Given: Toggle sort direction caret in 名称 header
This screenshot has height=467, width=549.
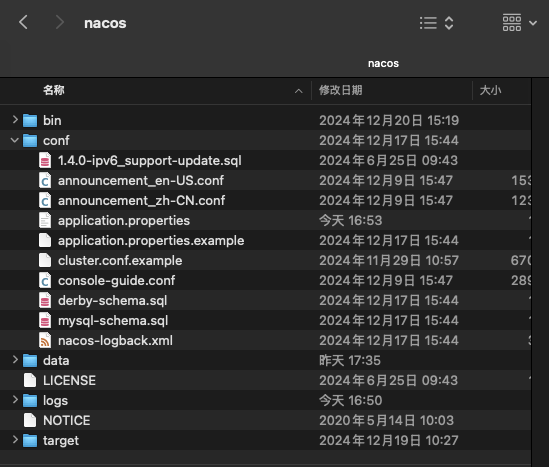Looking at the screenshot, I should coord(299,91).
